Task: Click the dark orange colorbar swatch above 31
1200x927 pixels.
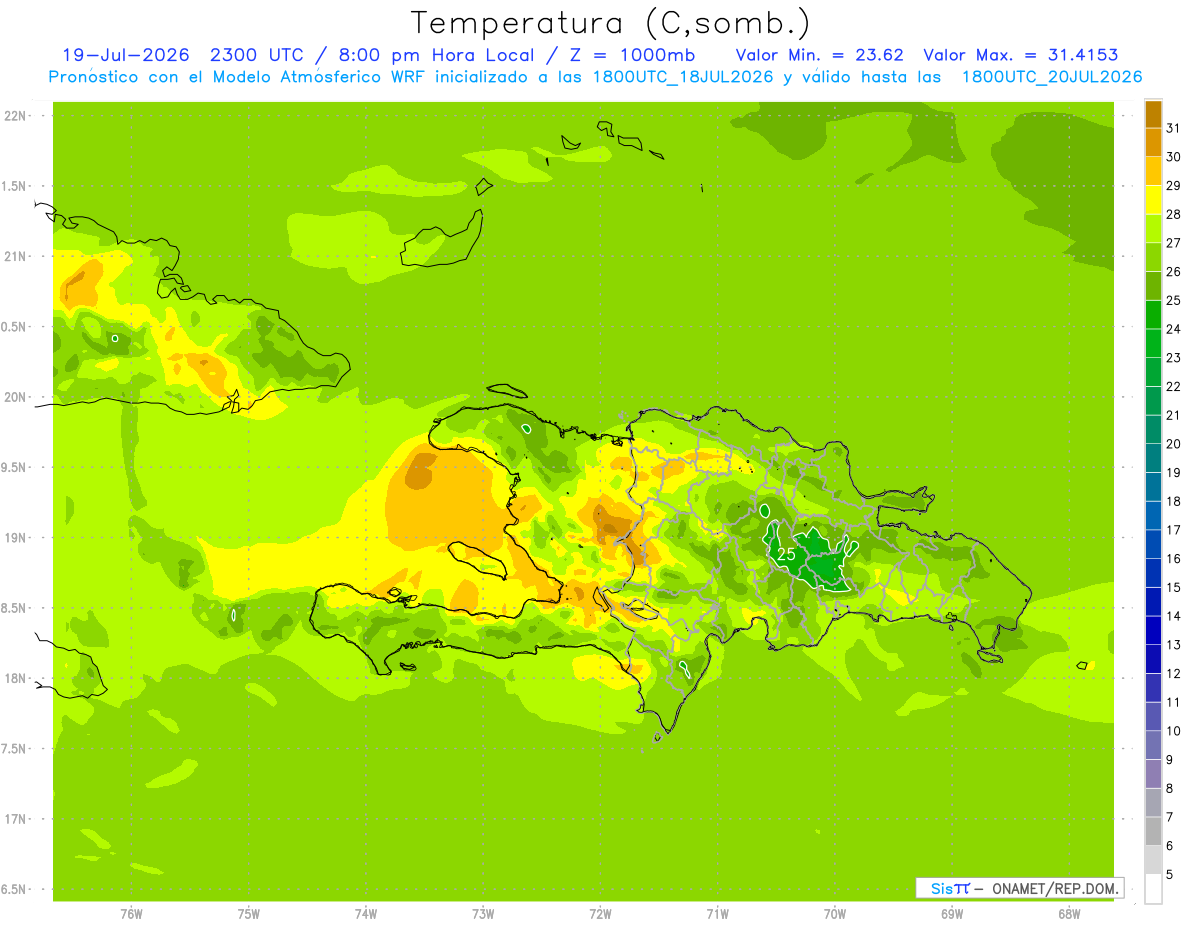Action: pos(1153,114)
